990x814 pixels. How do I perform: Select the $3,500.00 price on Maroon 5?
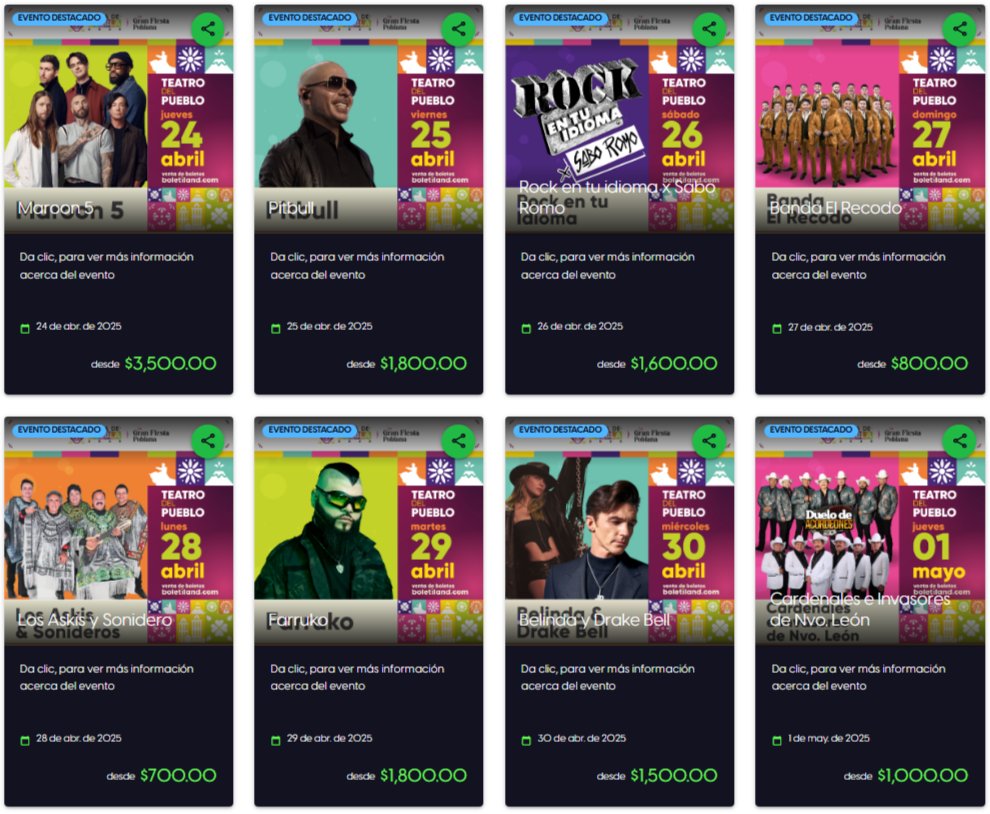pyautogui.click(x=170, y=363)
